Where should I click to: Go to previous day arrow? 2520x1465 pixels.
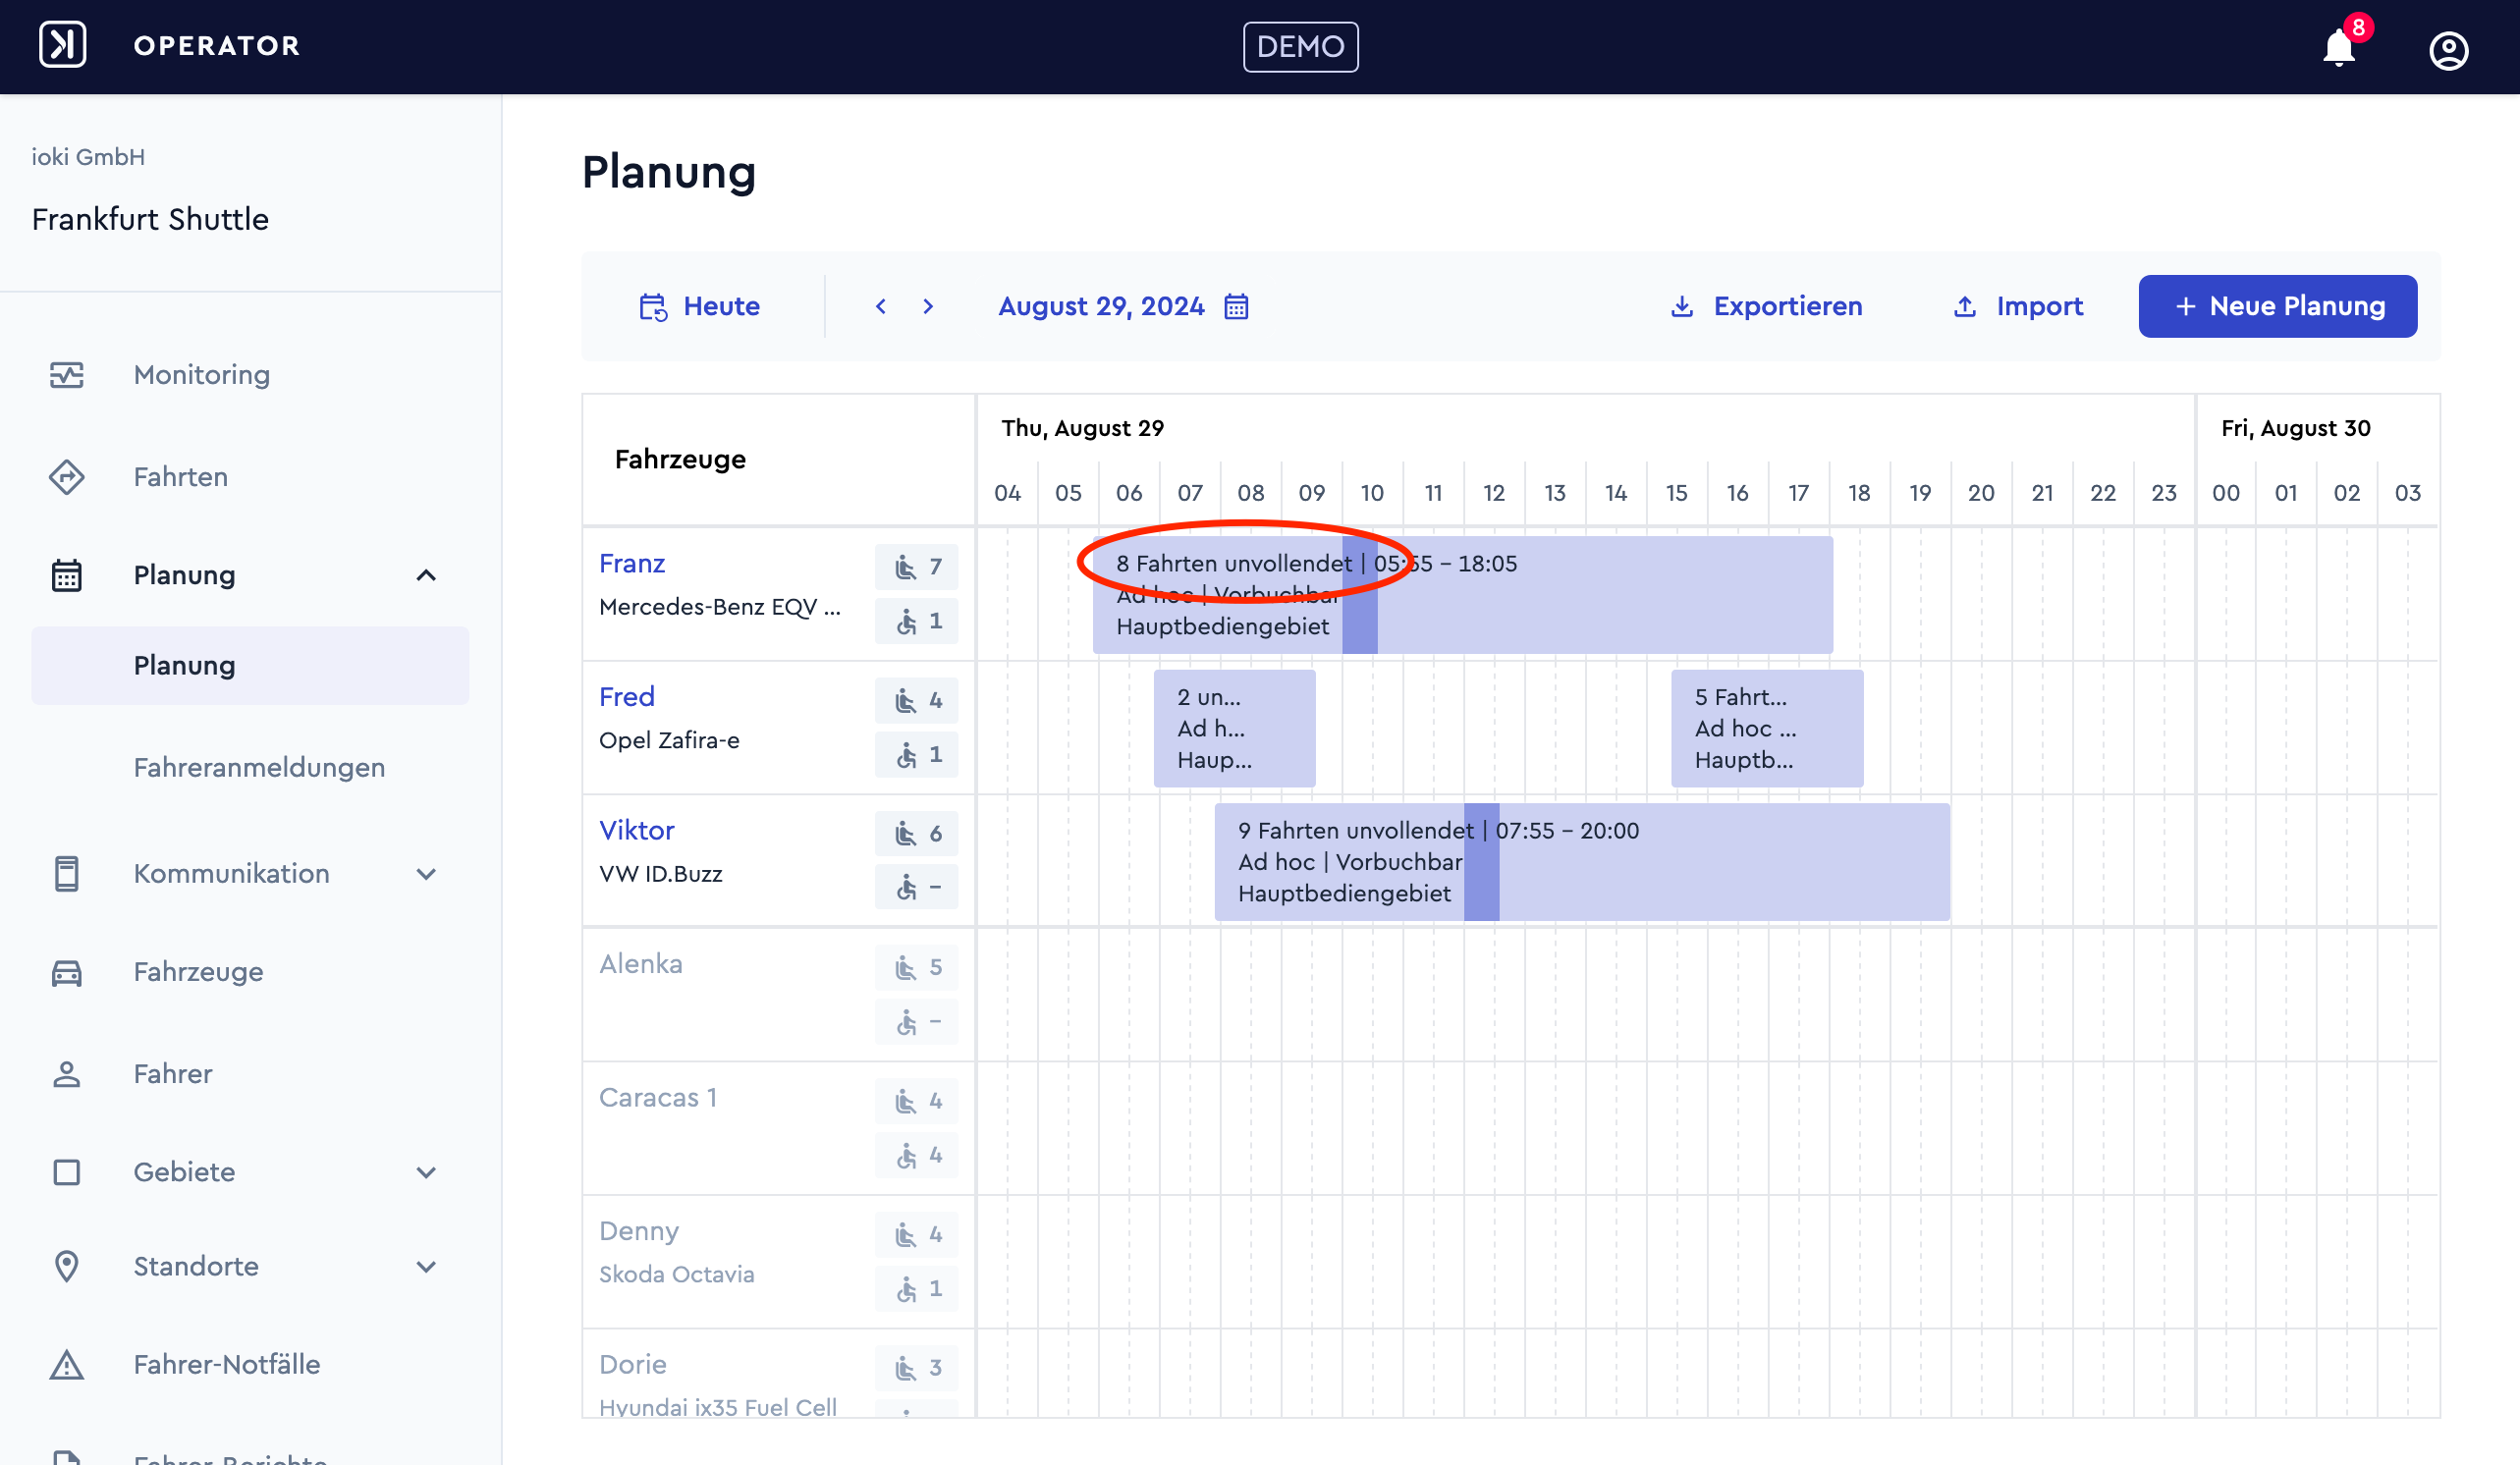(881, 306)
